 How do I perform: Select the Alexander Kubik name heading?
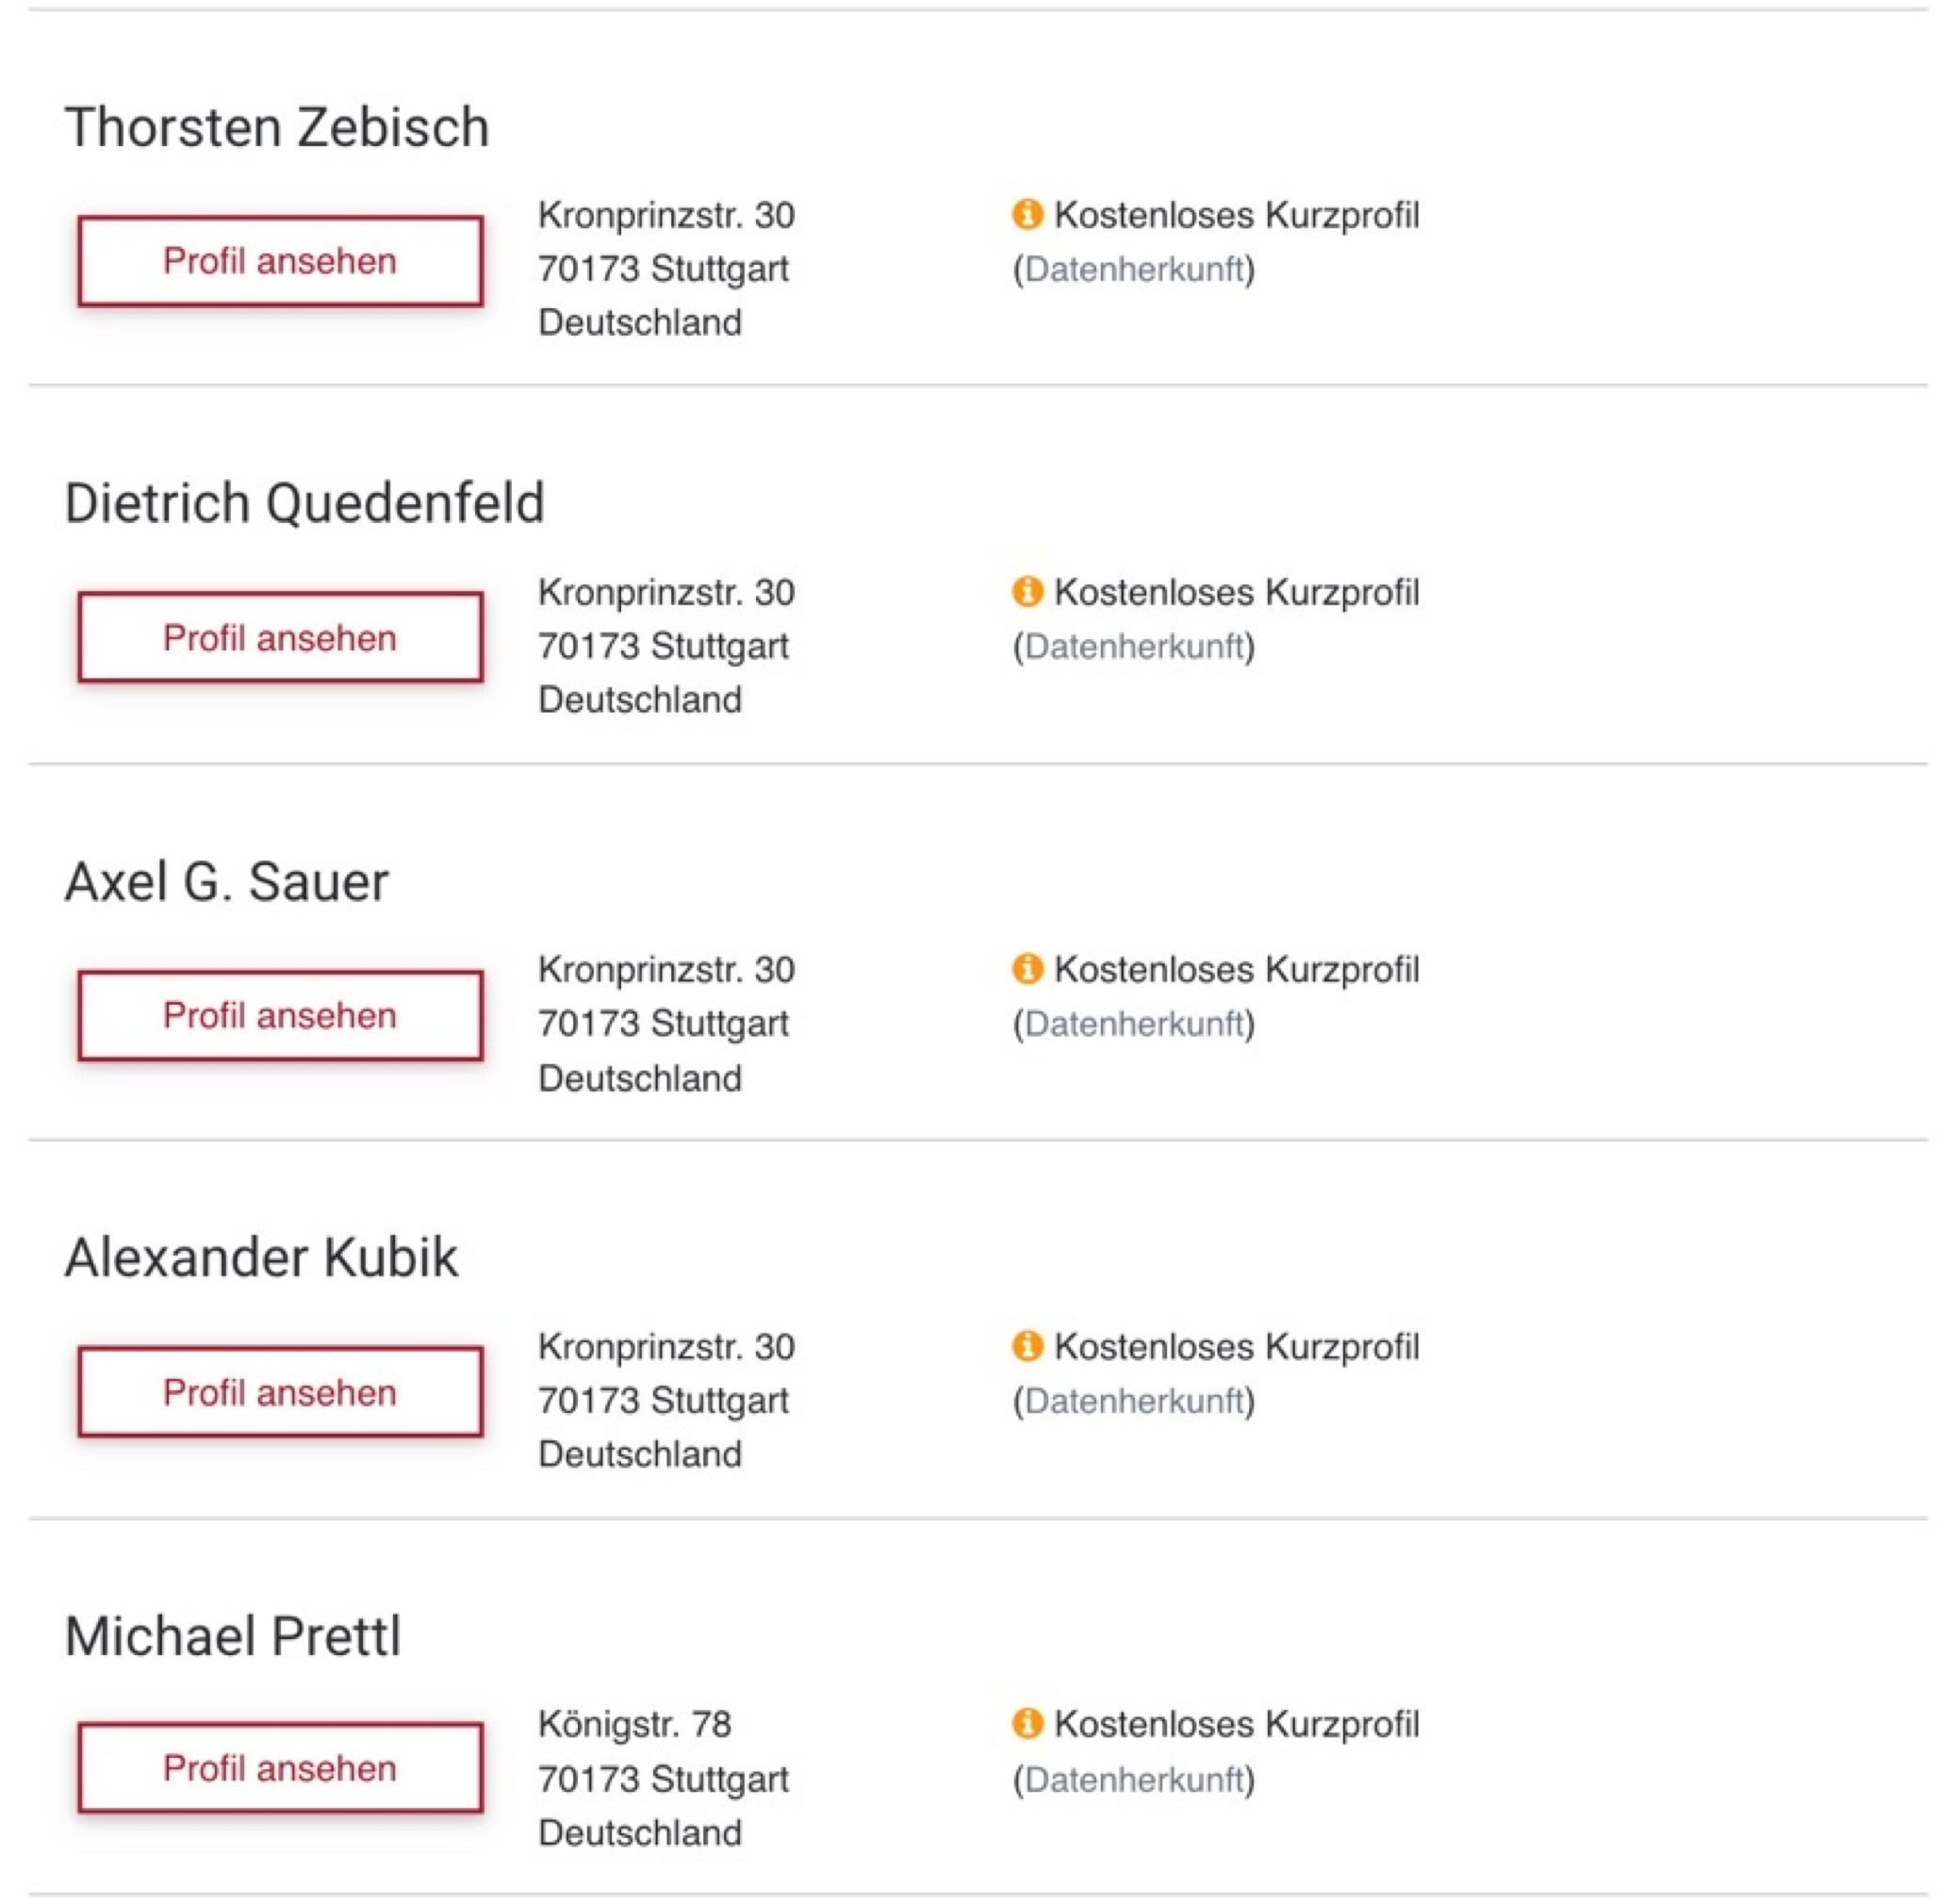click(261, 1257)
